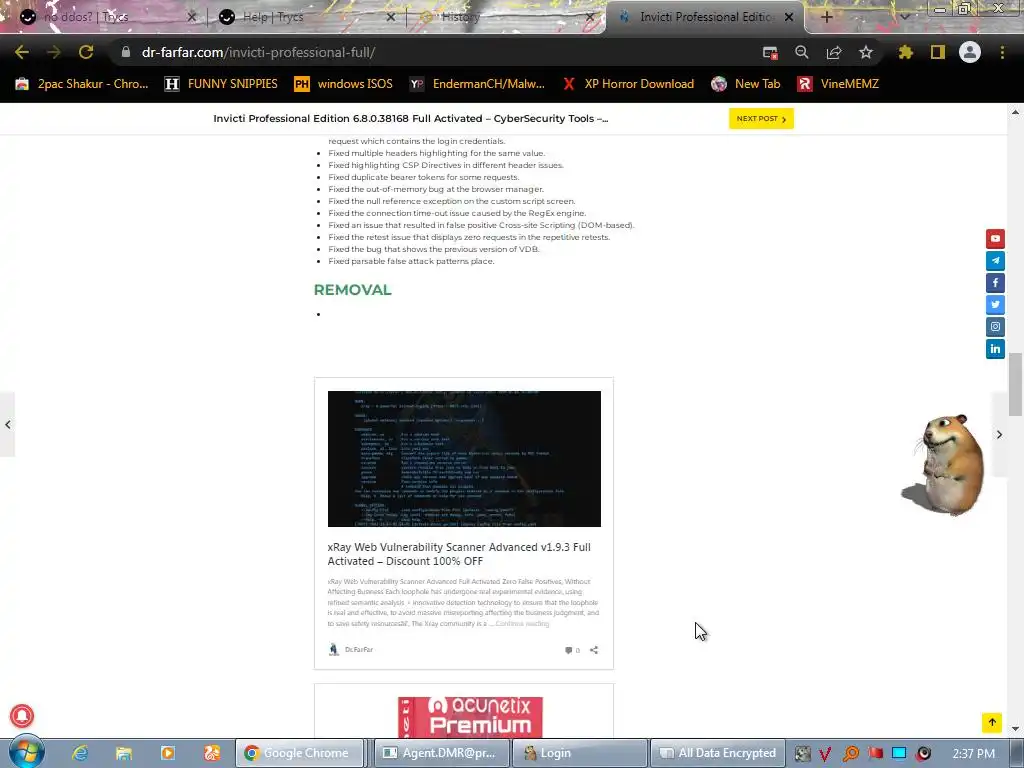
Task: Open the All Data Encrypted taskbar window
Action: pos(718,753)
